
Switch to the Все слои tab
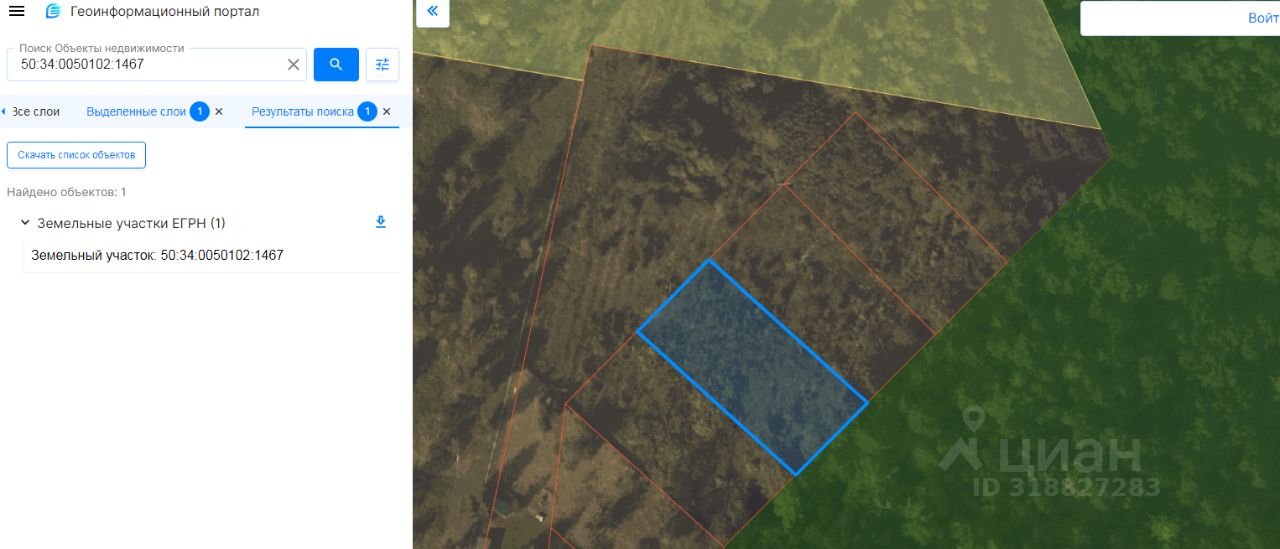(34, 111)
